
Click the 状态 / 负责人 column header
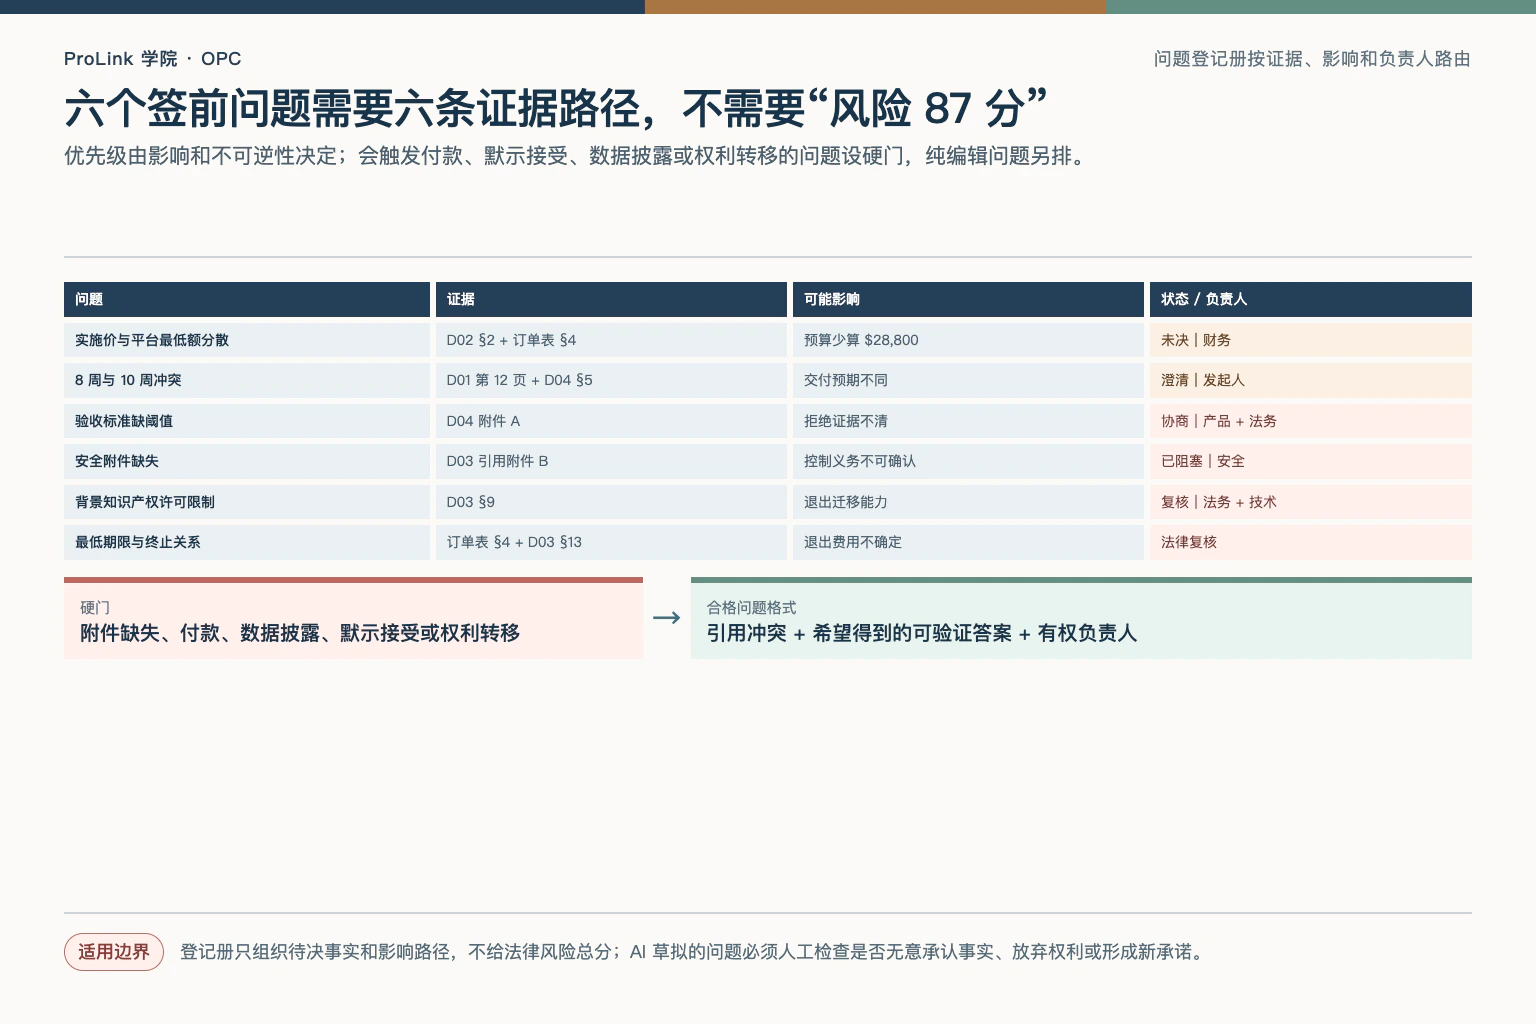(1311, 299)
